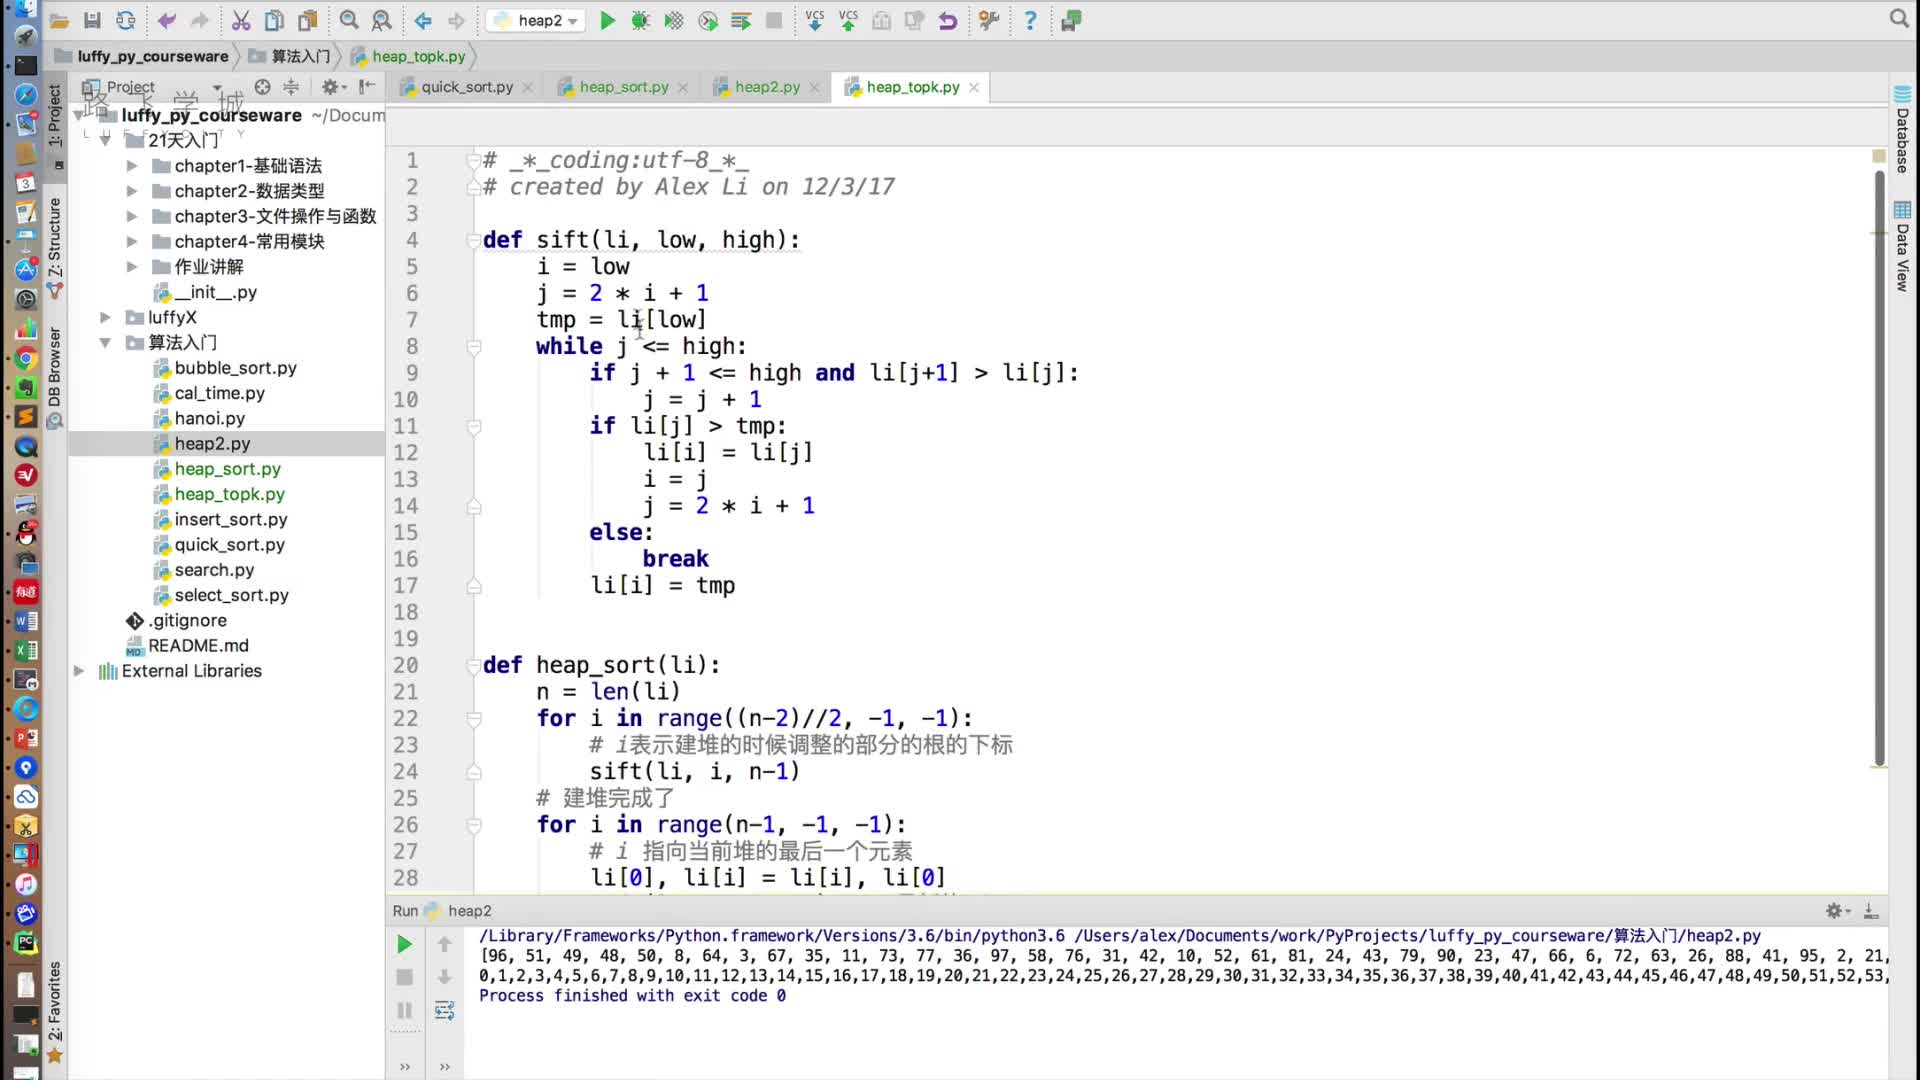The image size is (1920, 1080).
Task: Start debugging with the bug icon
Action: (640, 20)
